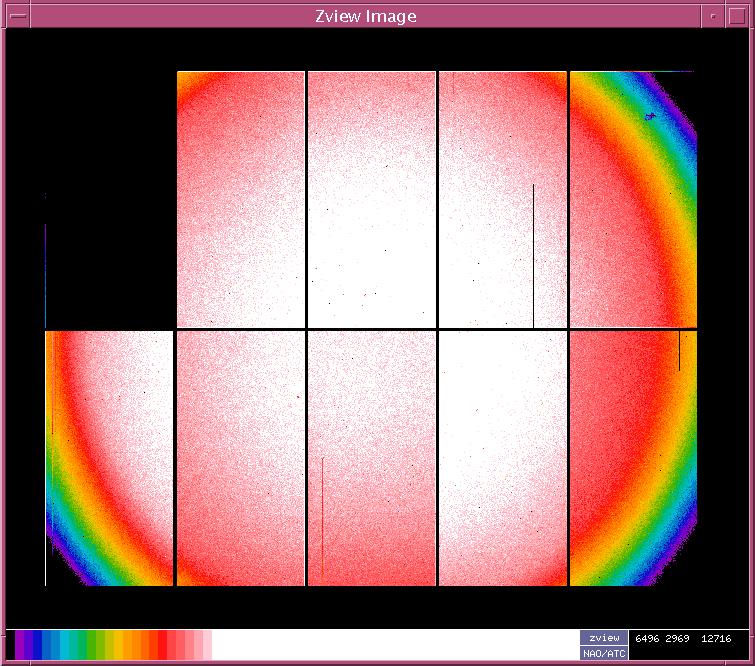Viewport: 755px width, 666px height.
Task: Choose the yellow band in the color bar
Action: [x=120, y=645]
